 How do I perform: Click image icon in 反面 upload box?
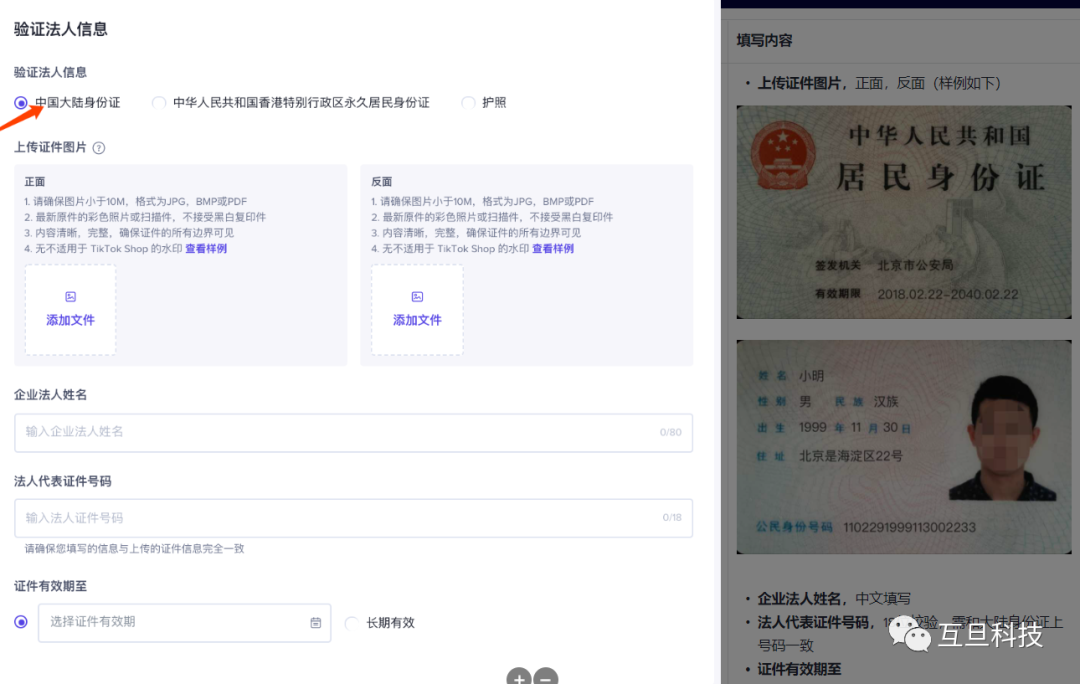[x=417, y=297]
